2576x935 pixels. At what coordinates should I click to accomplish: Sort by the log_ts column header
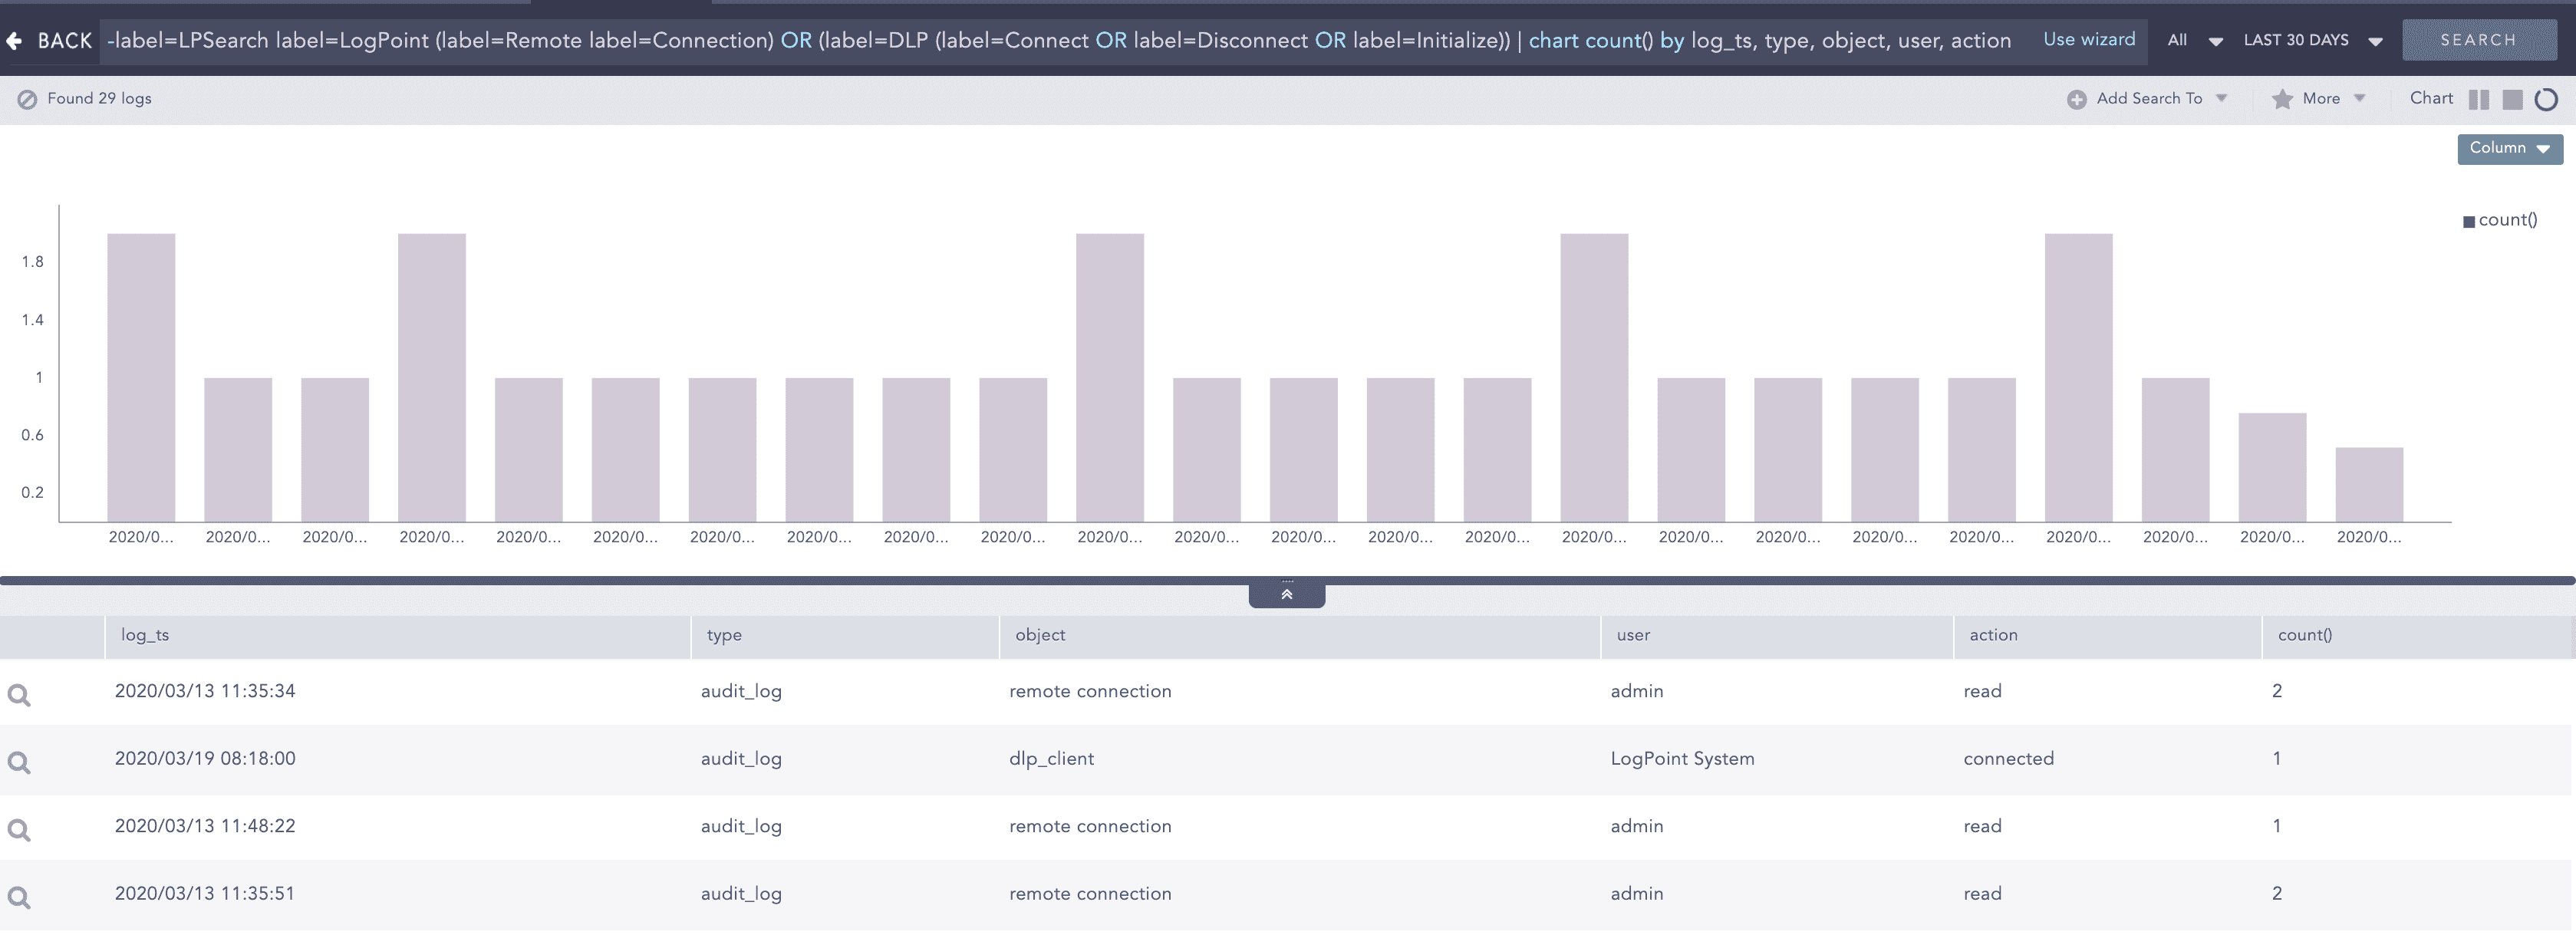(146, 635)
